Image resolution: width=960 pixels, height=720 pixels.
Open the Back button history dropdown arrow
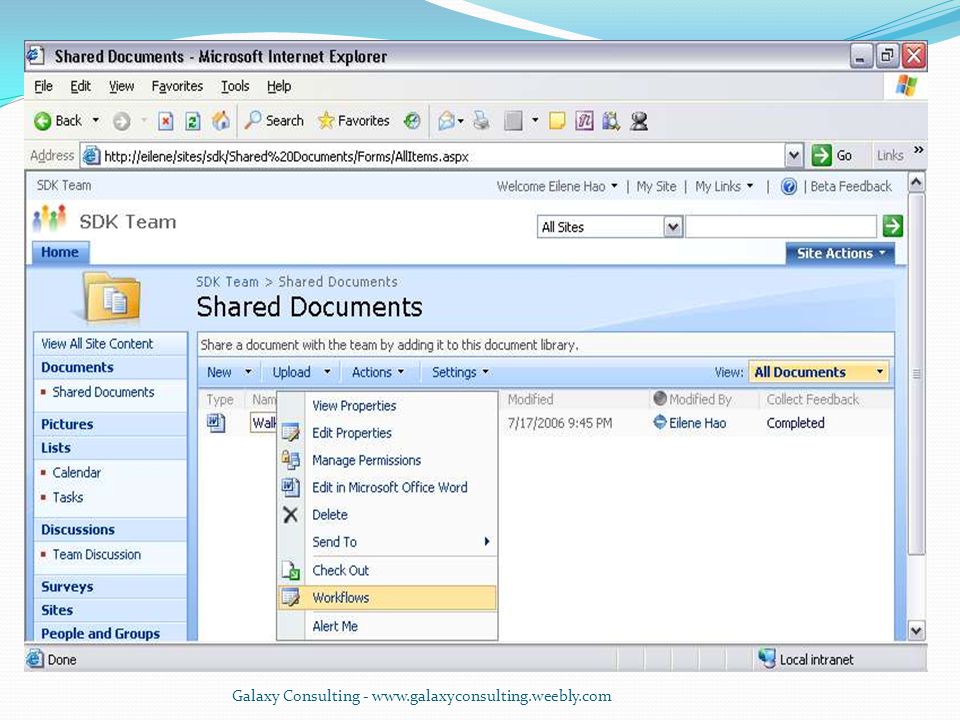tap(96, 121)
